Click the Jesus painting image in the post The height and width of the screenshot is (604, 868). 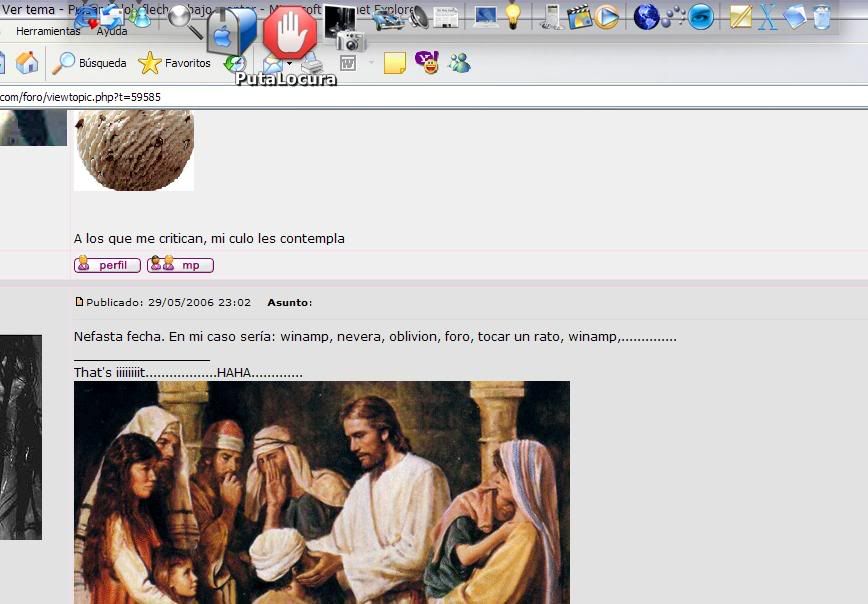click(322, 492)
